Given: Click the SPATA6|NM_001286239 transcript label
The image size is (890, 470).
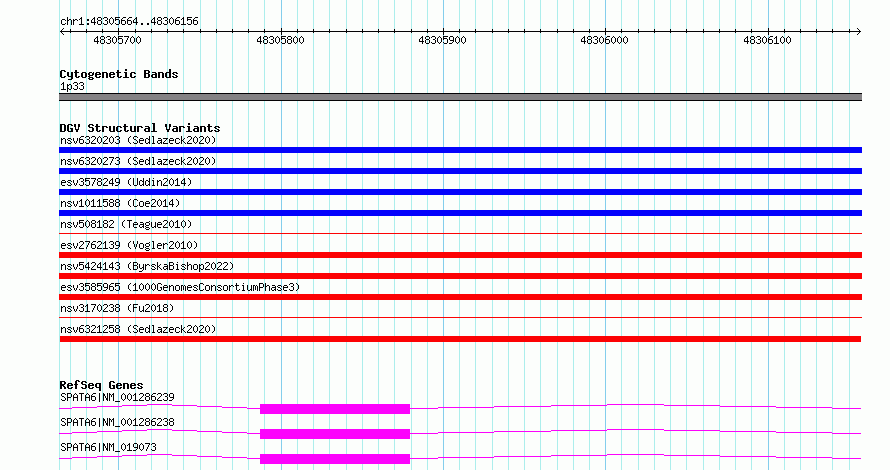Looking at the screenshot, I should 117,397.
